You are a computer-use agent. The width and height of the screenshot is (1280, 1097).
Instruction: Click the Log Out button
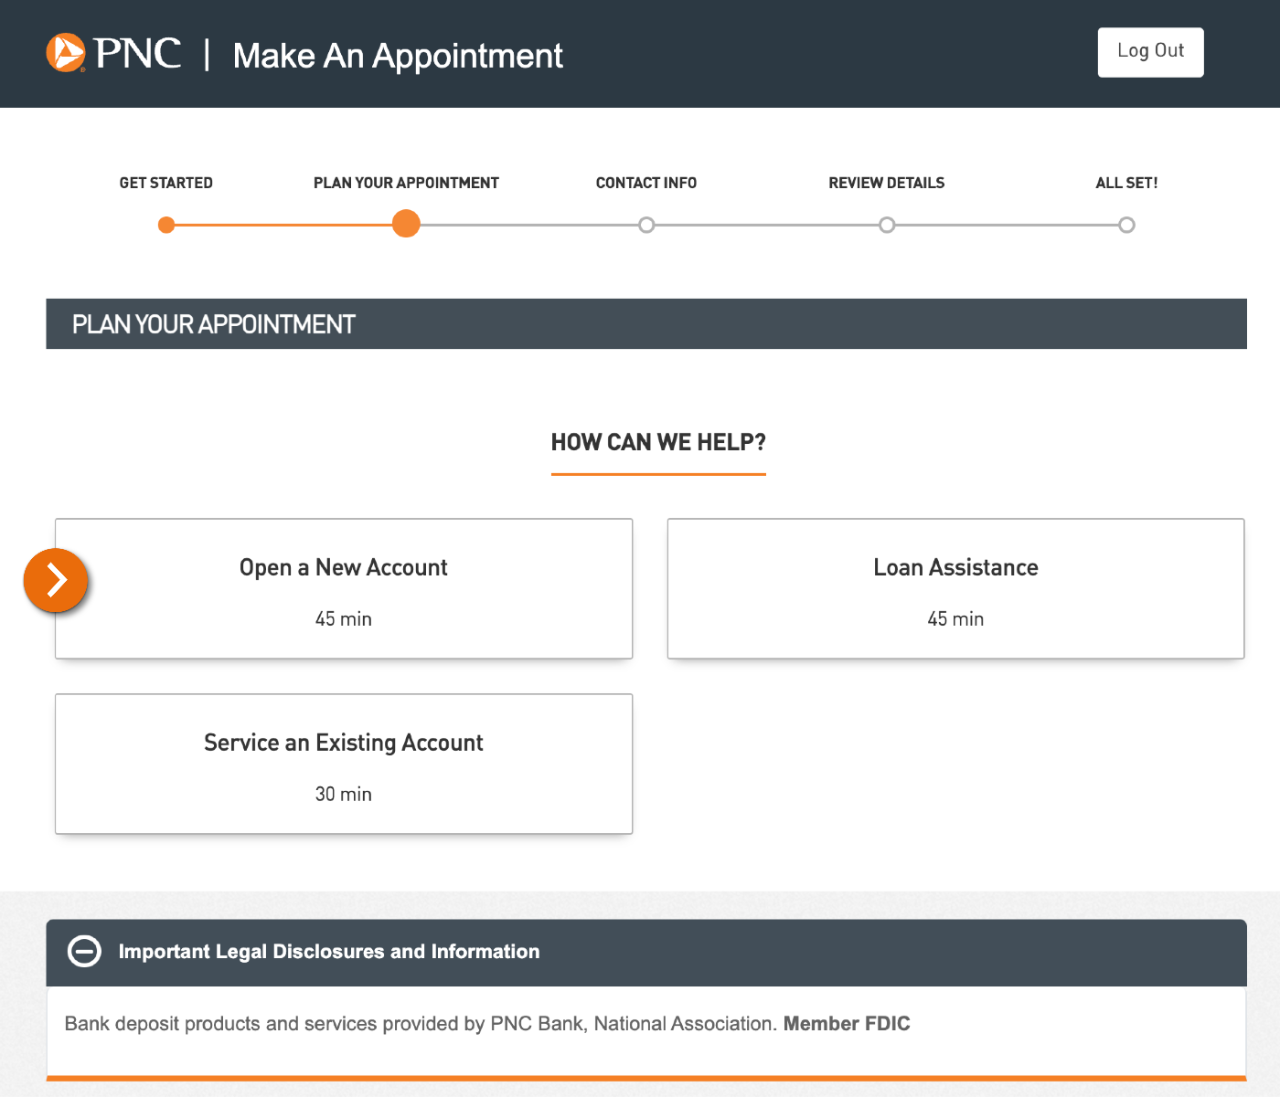click(1150, 52)
